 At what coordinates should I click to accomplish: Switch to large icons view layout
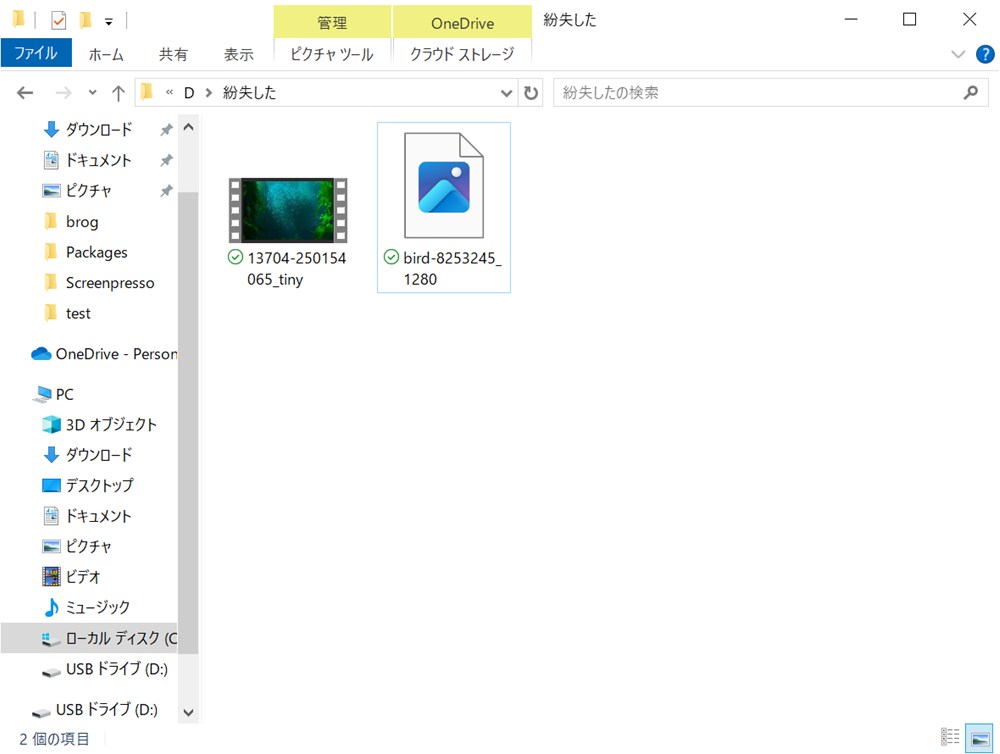(x=978, y=738)
